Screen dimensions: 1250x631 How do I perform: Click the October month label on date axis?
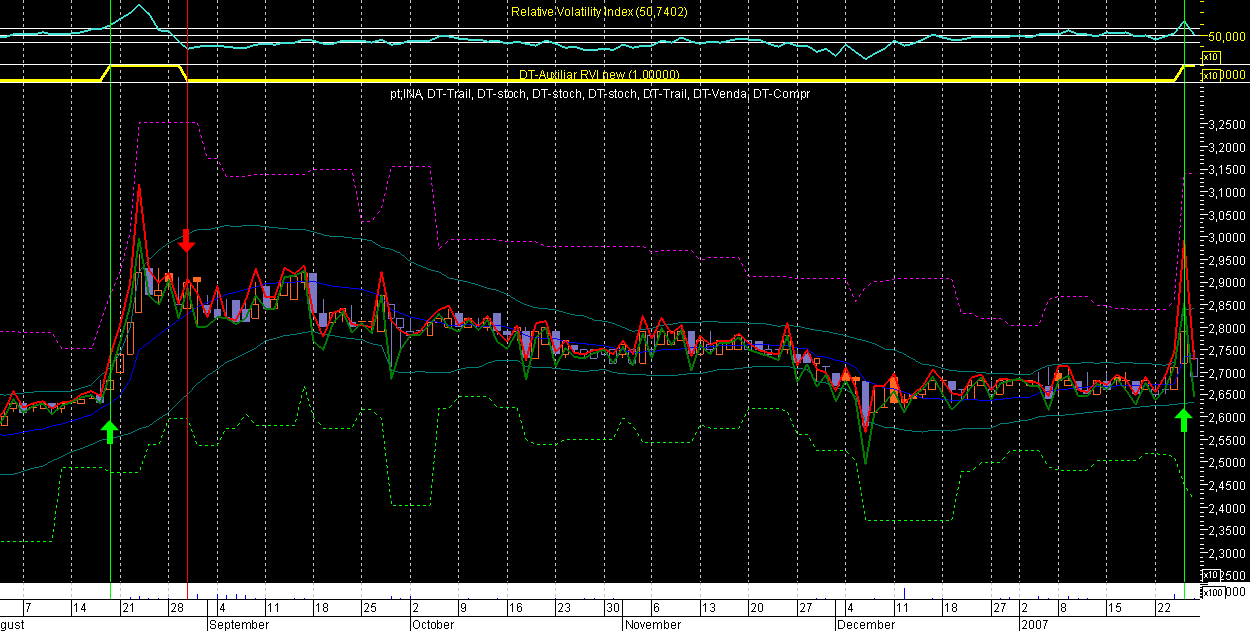click(433, 624)
